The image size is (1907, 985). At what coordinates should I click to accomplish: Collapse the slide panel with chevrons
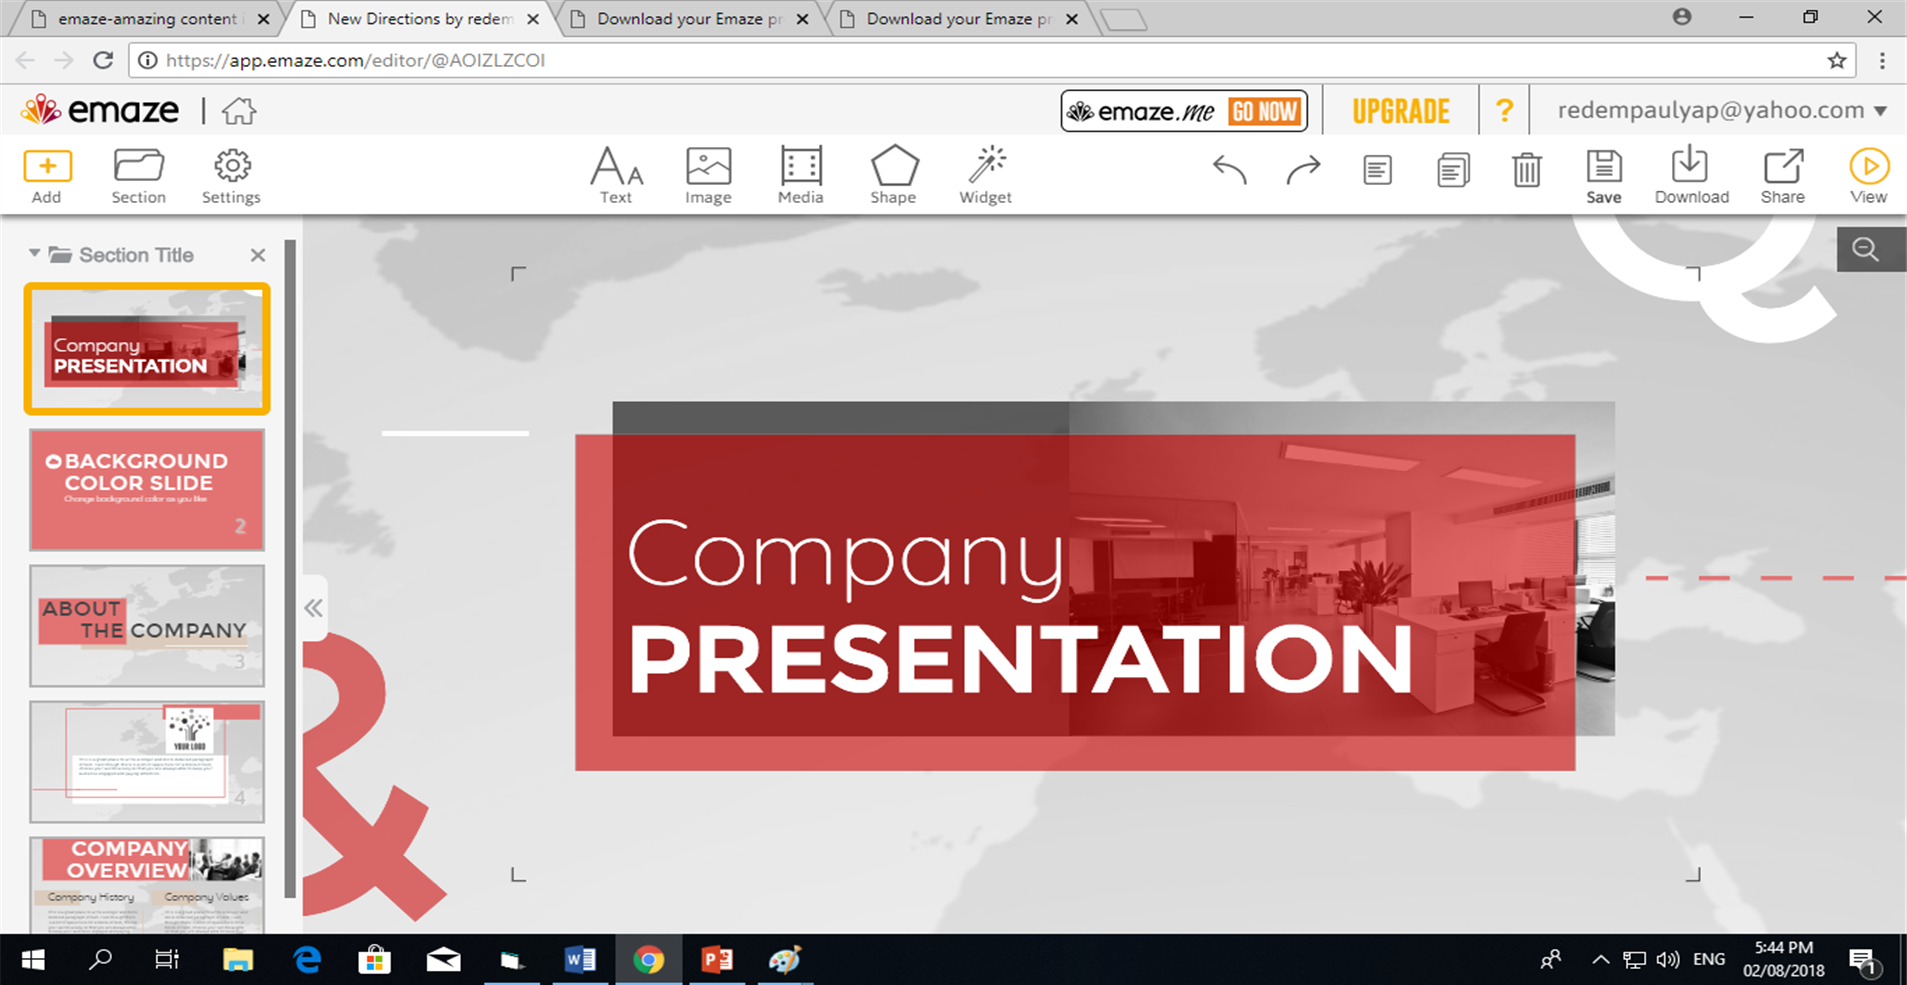(314, 608)
